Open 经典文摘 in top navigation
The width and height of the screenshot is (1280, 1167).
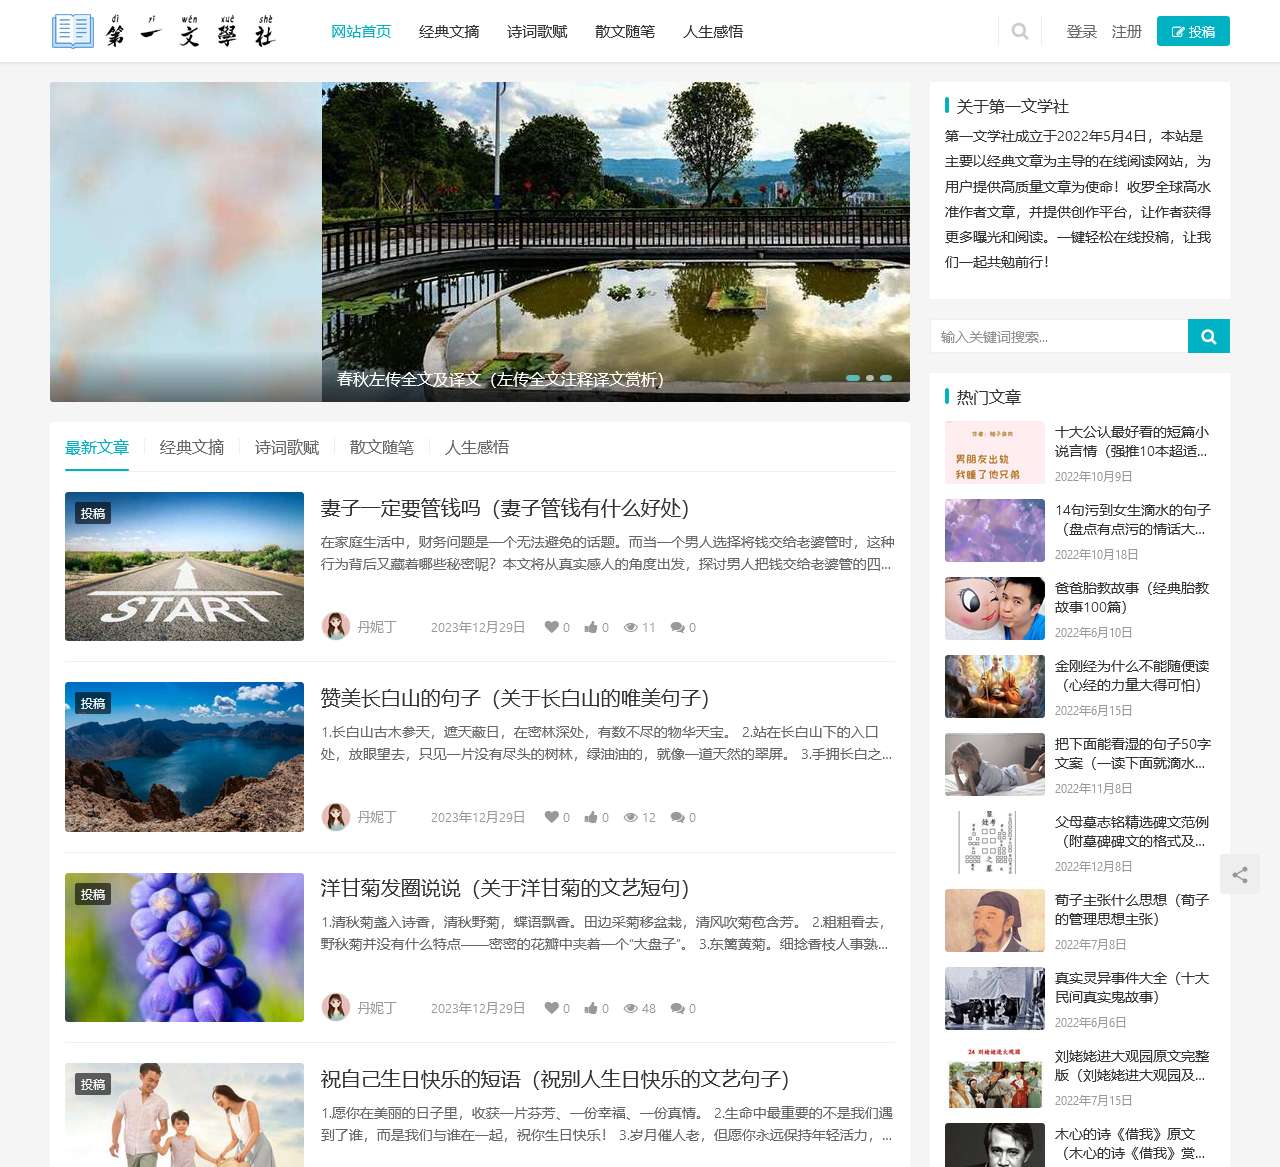click(x=449, y=32)
